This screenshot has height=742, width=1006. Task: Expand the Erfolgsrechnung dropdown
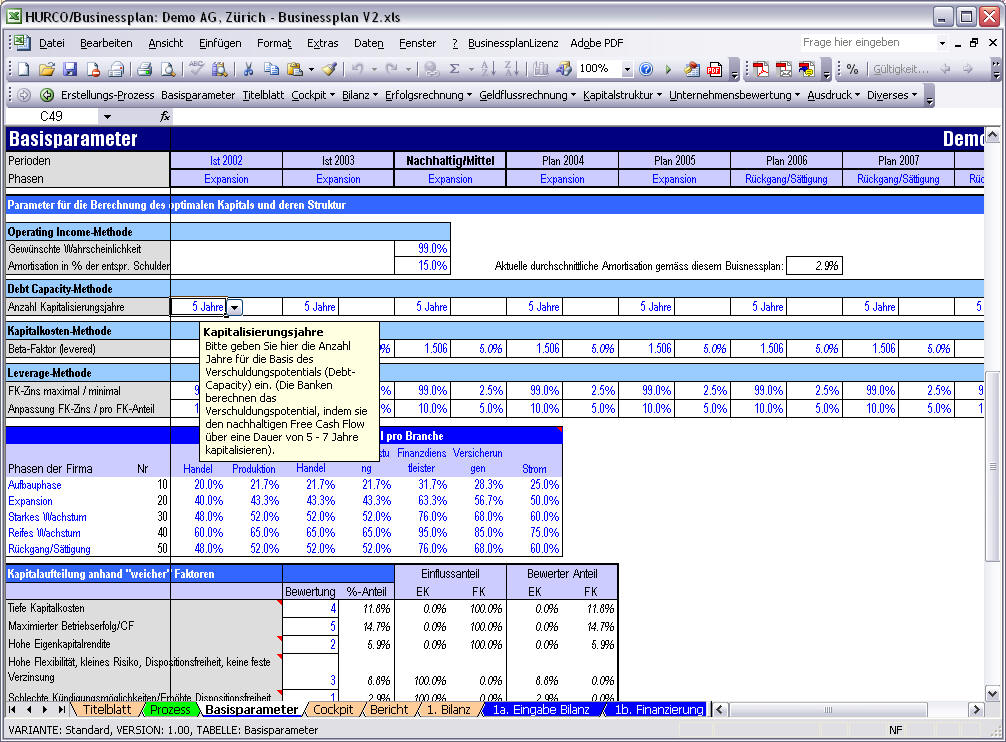coord(428,95)
